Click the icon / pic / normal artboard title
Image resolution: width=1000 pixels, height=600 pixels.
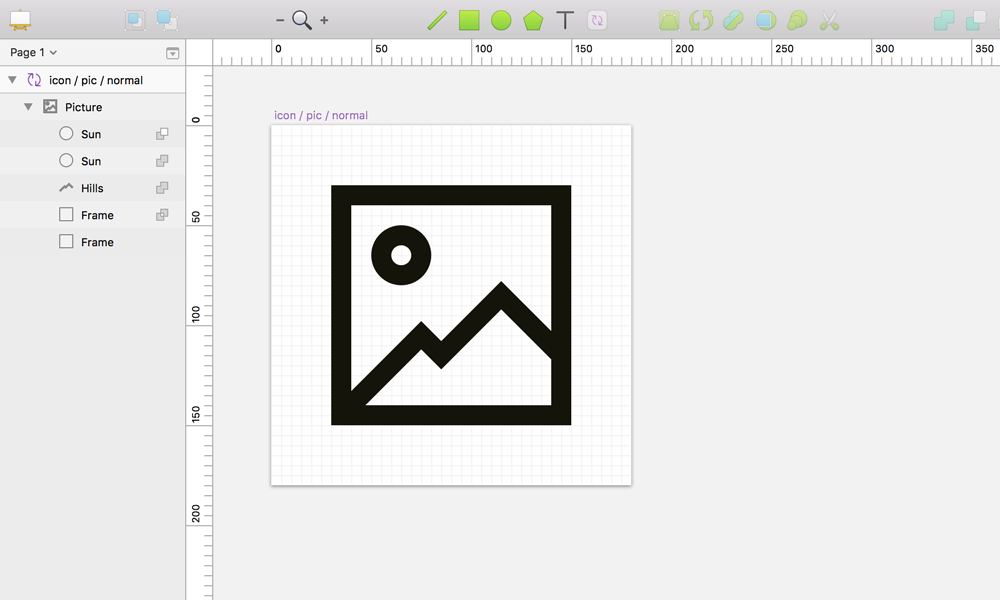tap(320, 115)
